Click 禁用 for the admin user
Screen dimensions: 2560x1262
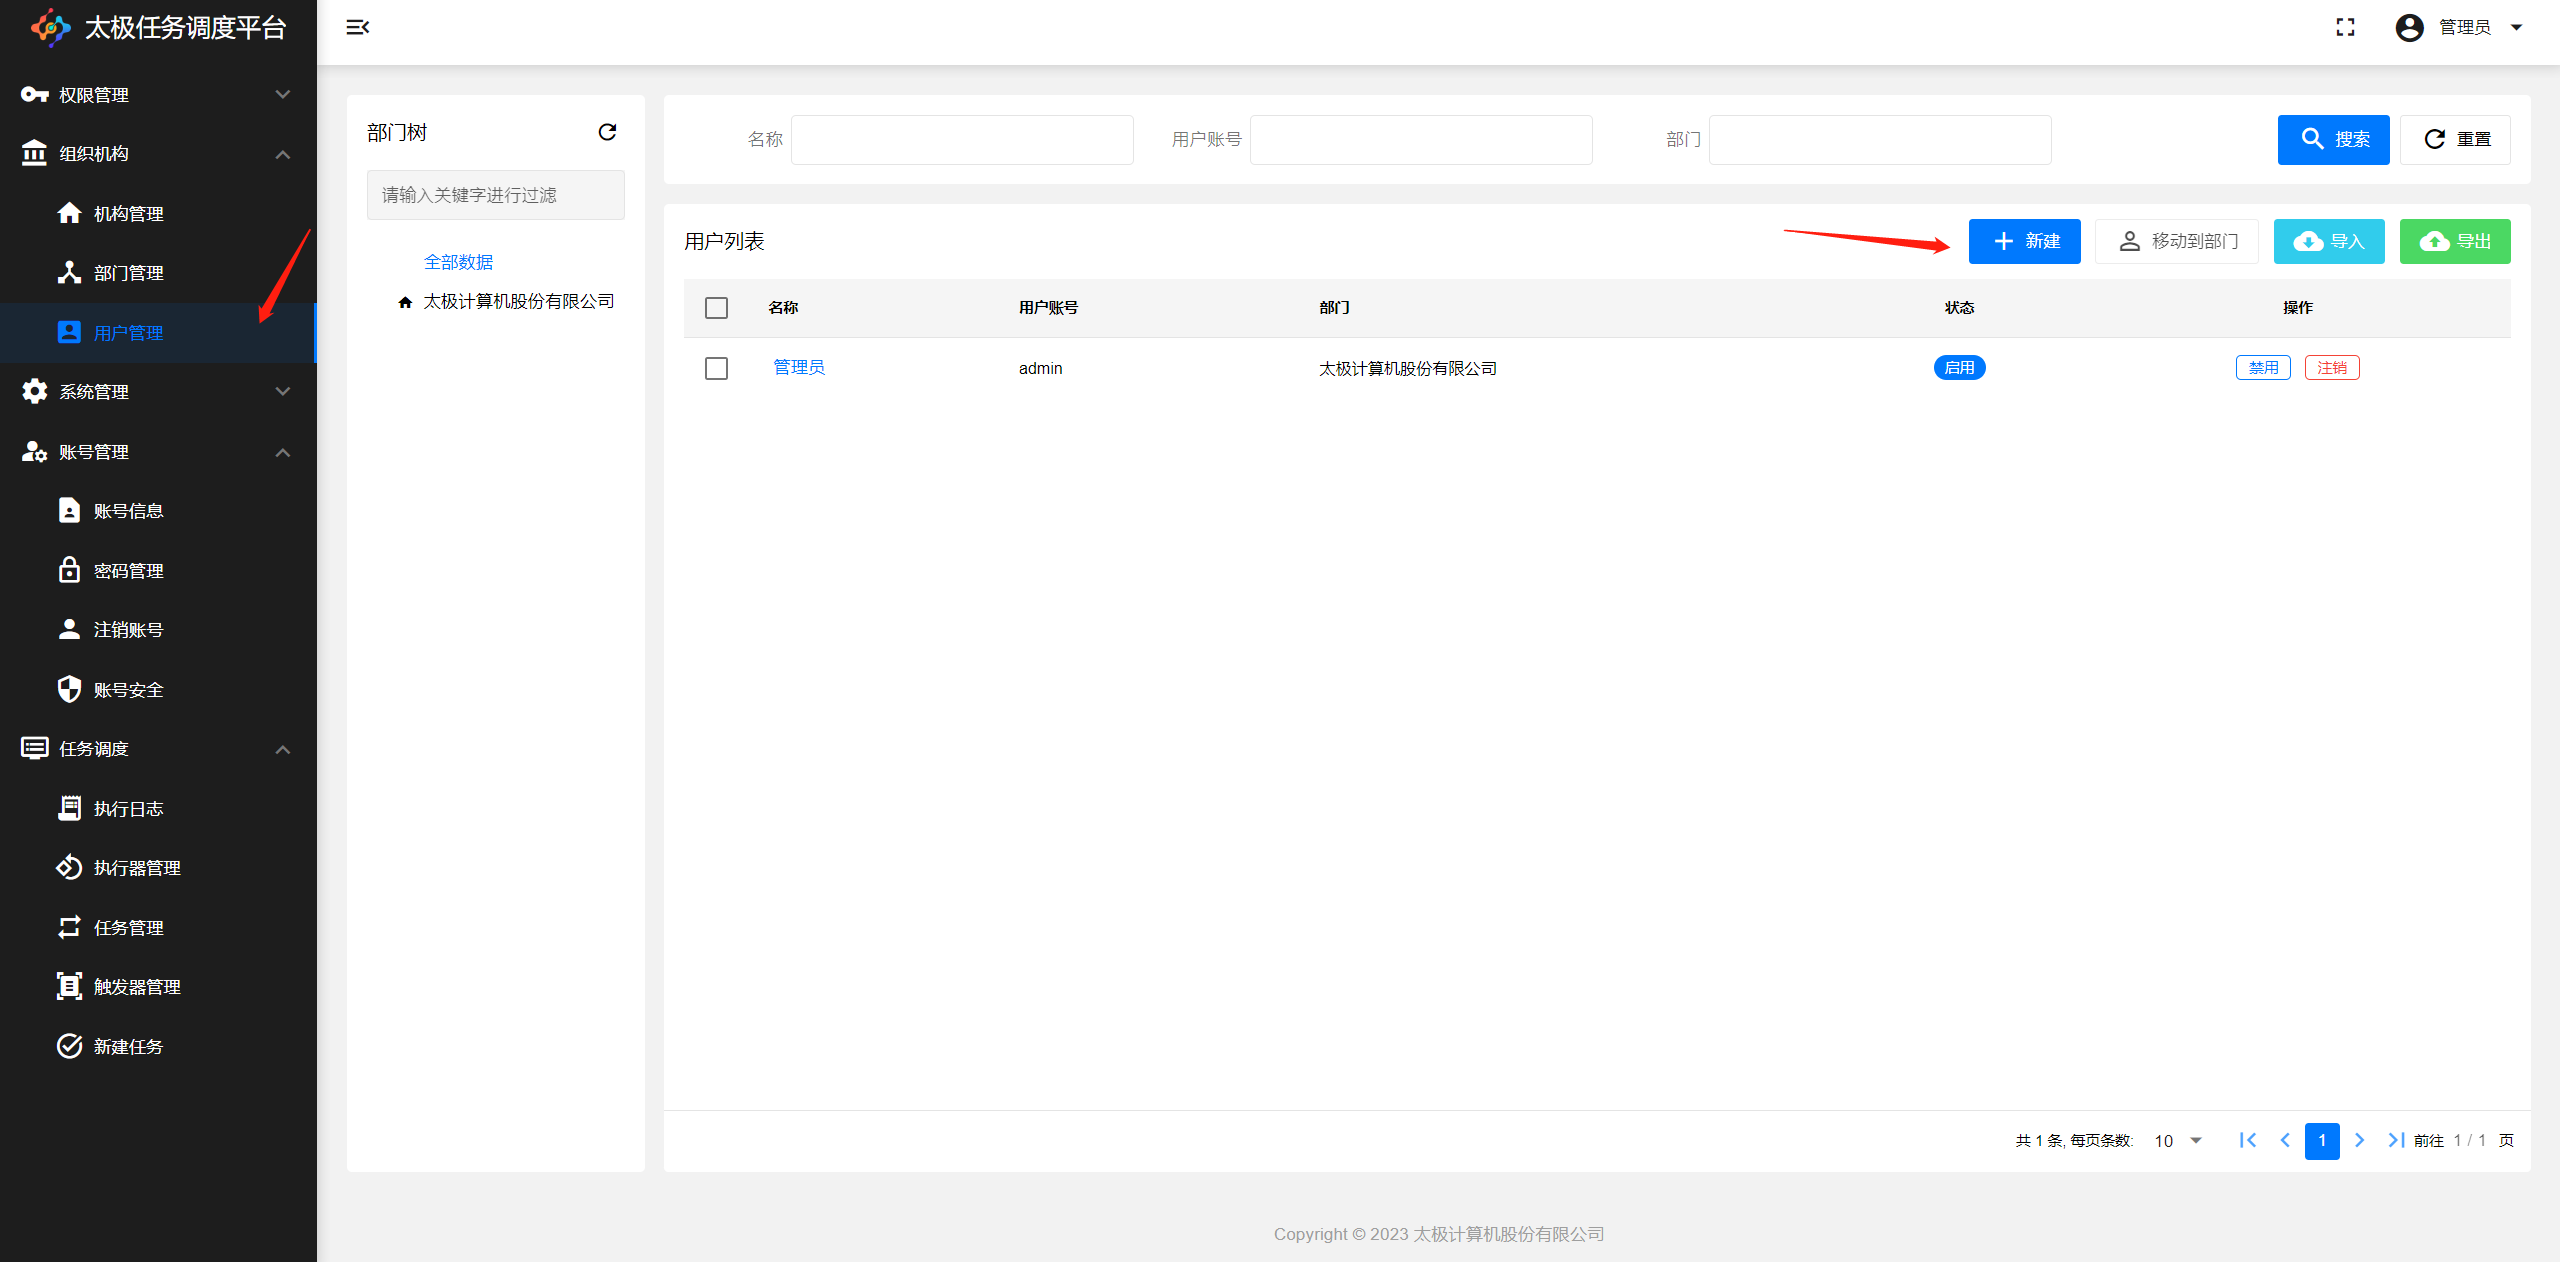(x=2263, y=368)
